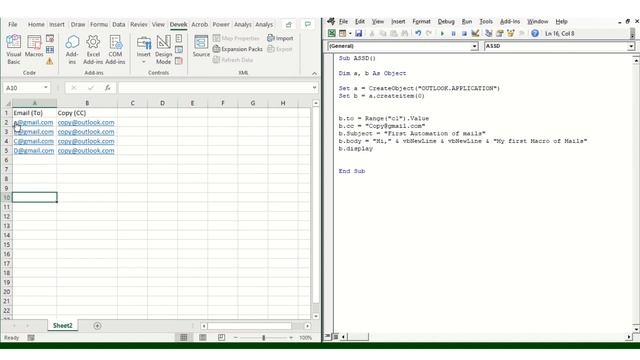The image size is (640, 360).
Task: Select column B header
Action: (x=87, y=103)
